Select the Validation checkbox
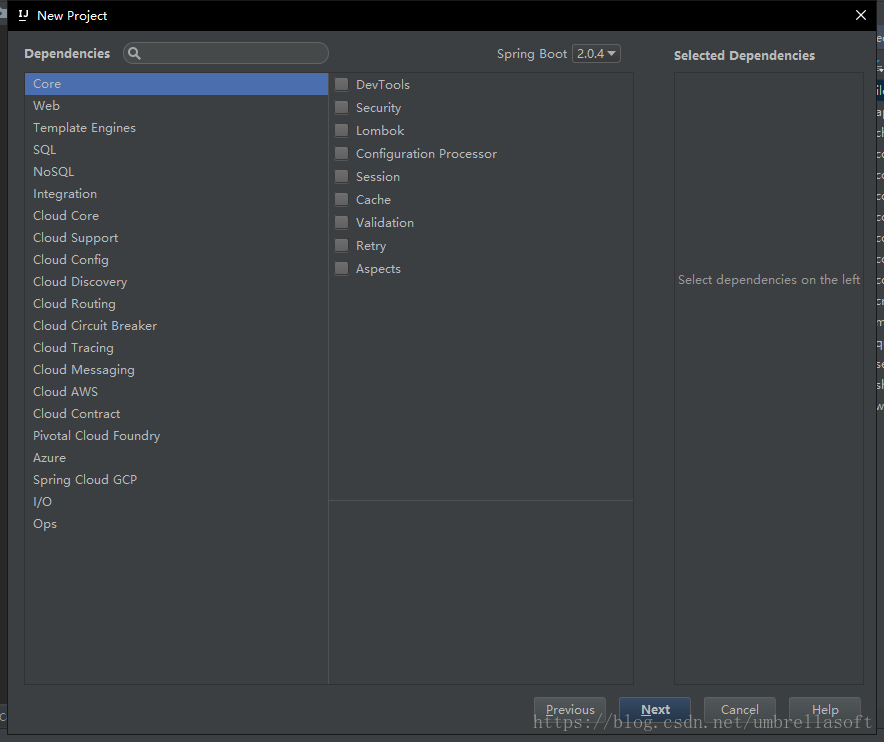 342,223
